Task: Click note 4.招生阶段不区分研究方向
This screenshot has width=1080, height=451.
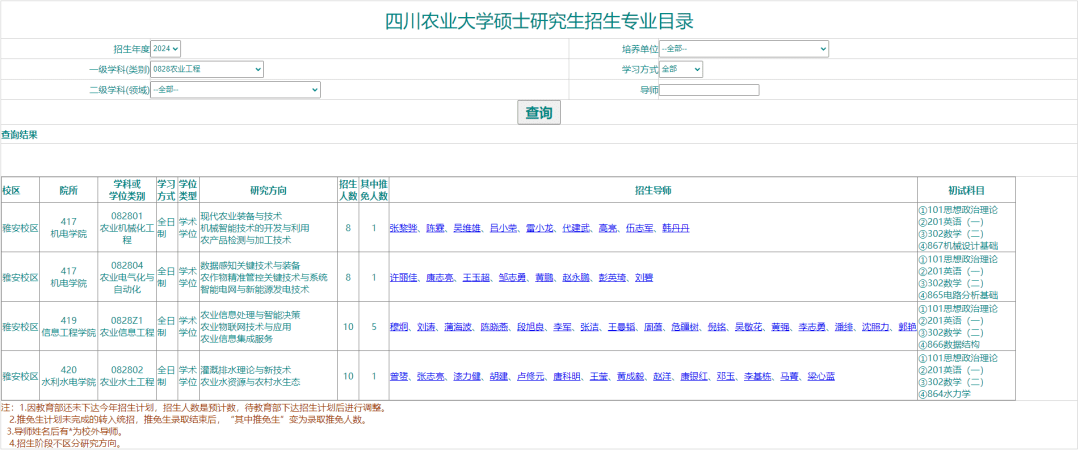Action: click(66, 443)
